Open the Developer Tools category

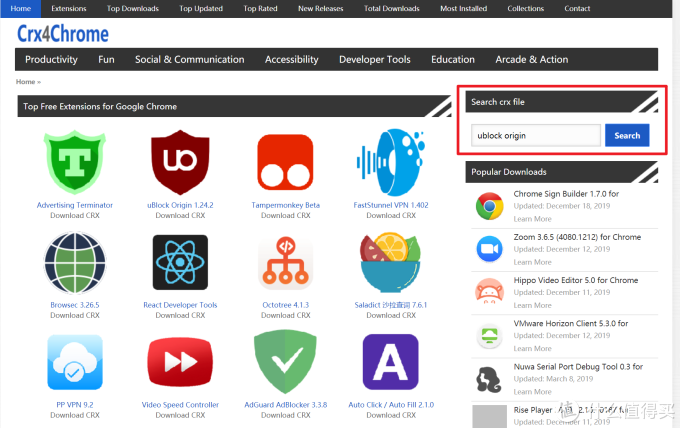point(375,59)
